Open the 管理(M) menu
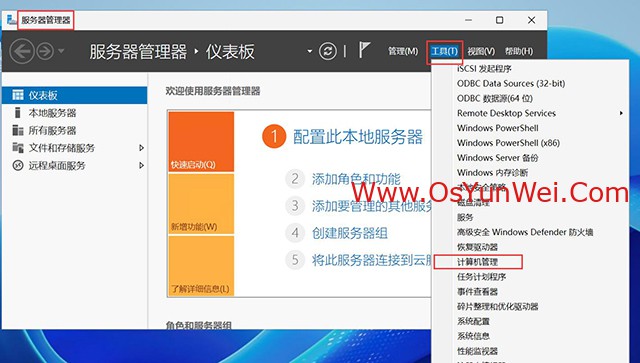The height and width of the screenshot is (363, 640). pos(403,51)
